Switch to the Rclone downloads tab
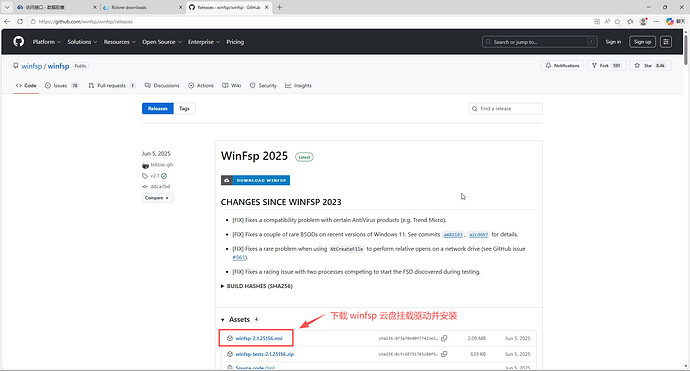This screenshot has width=690, height=371. 142,7
